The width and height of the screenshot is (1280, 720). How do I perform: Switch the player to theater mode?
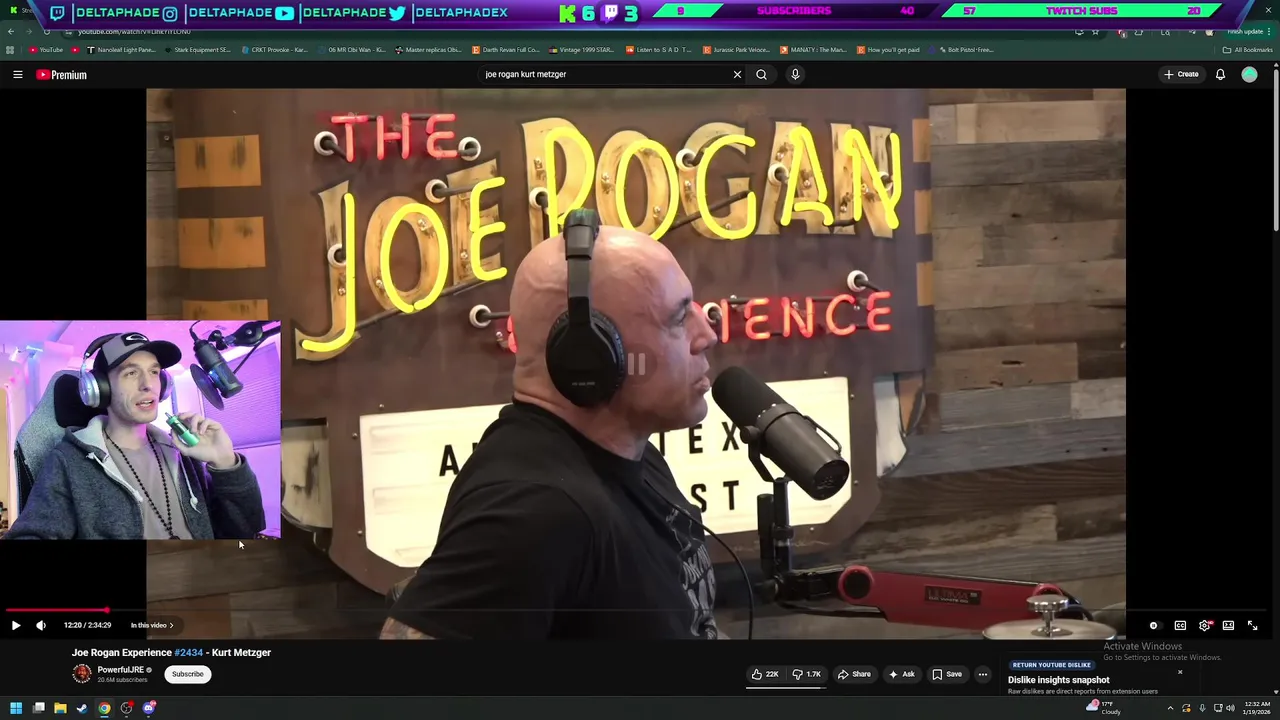pyautogui.click(x=1228, y=625)
